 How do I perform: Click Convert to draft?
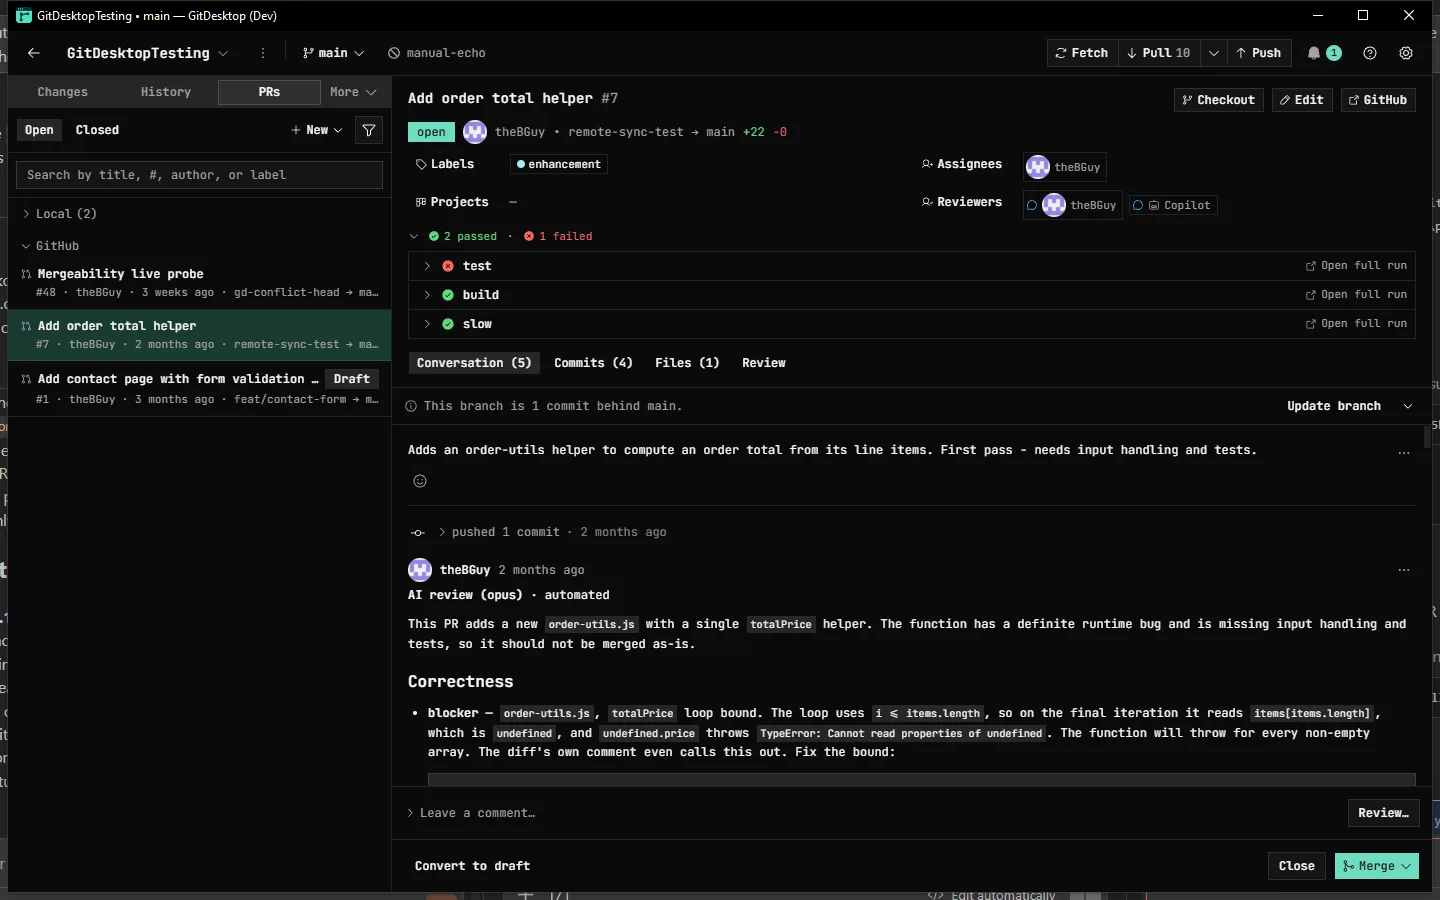point(472,866)
